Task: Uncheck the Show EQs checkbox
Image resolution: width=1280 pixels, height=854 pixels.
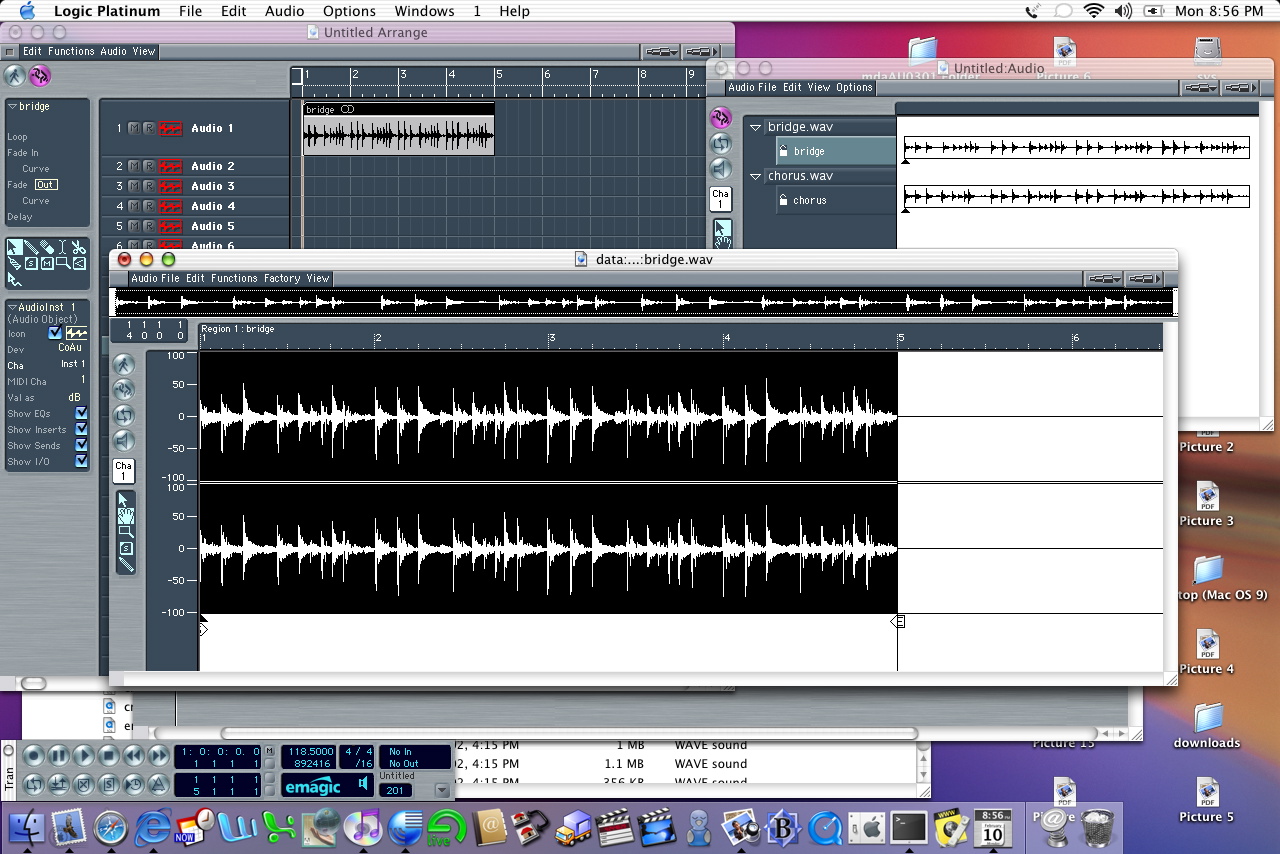Action: pos(81,413)
